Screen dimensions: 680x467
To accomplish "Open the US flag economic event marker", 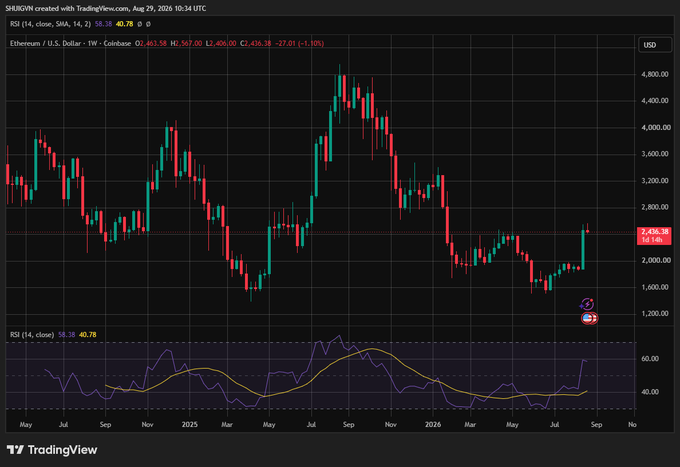I will tap(589, 318).
